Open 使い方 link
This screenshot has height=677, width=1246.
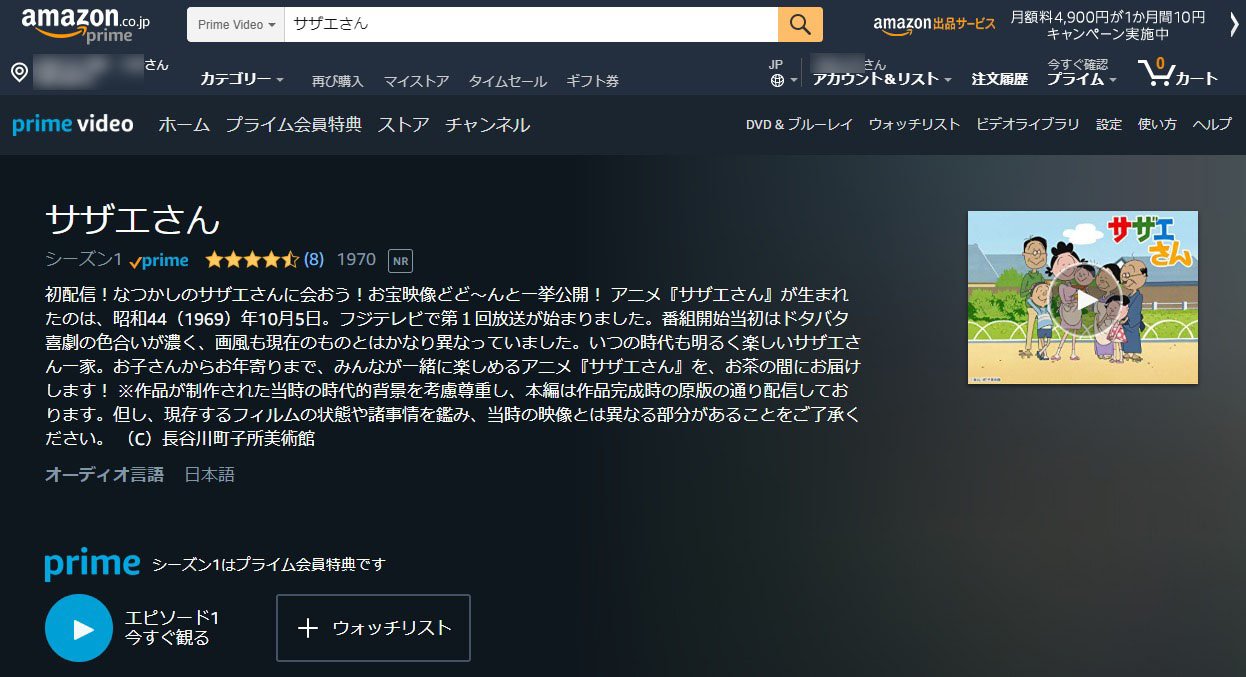pyautogui.click(x=1157, y=125)
